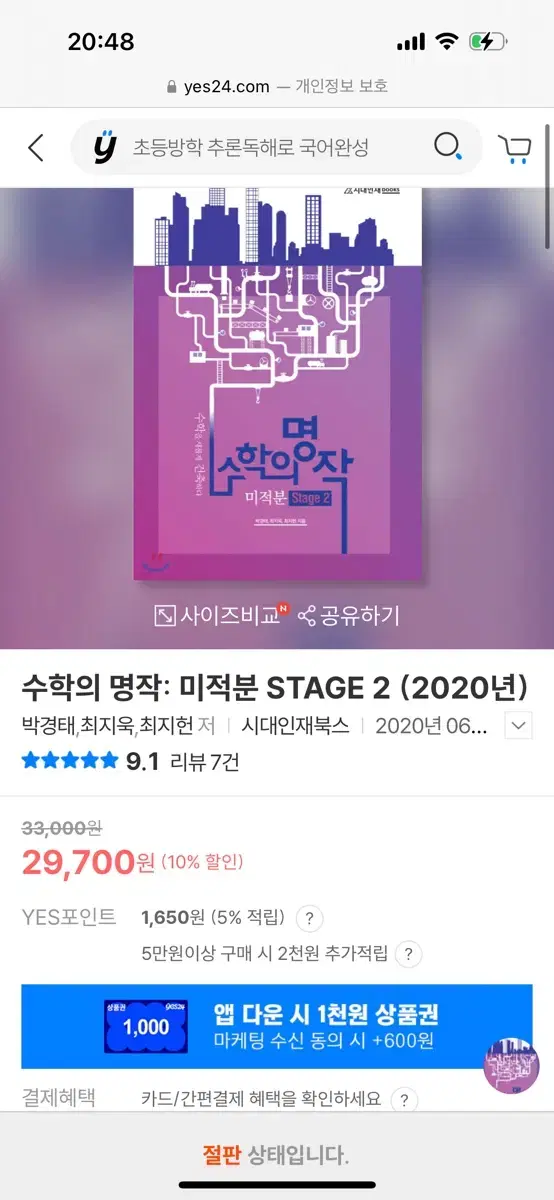Tap the search magnifier icon
The image size is (554, 1200).
click(x=448, y=148)
